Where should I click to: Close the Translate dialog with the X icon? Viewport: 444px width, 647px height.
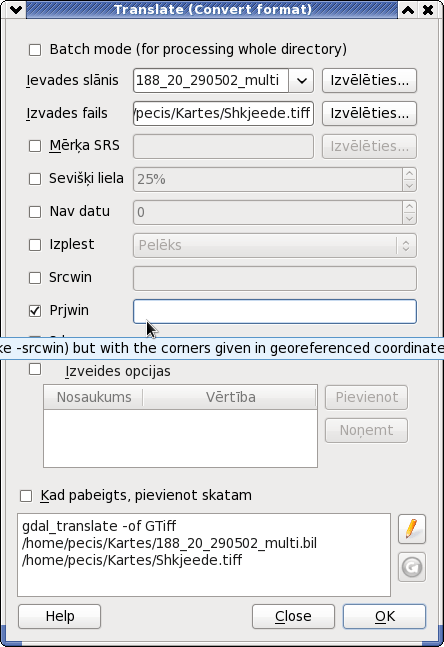point(428,9)
